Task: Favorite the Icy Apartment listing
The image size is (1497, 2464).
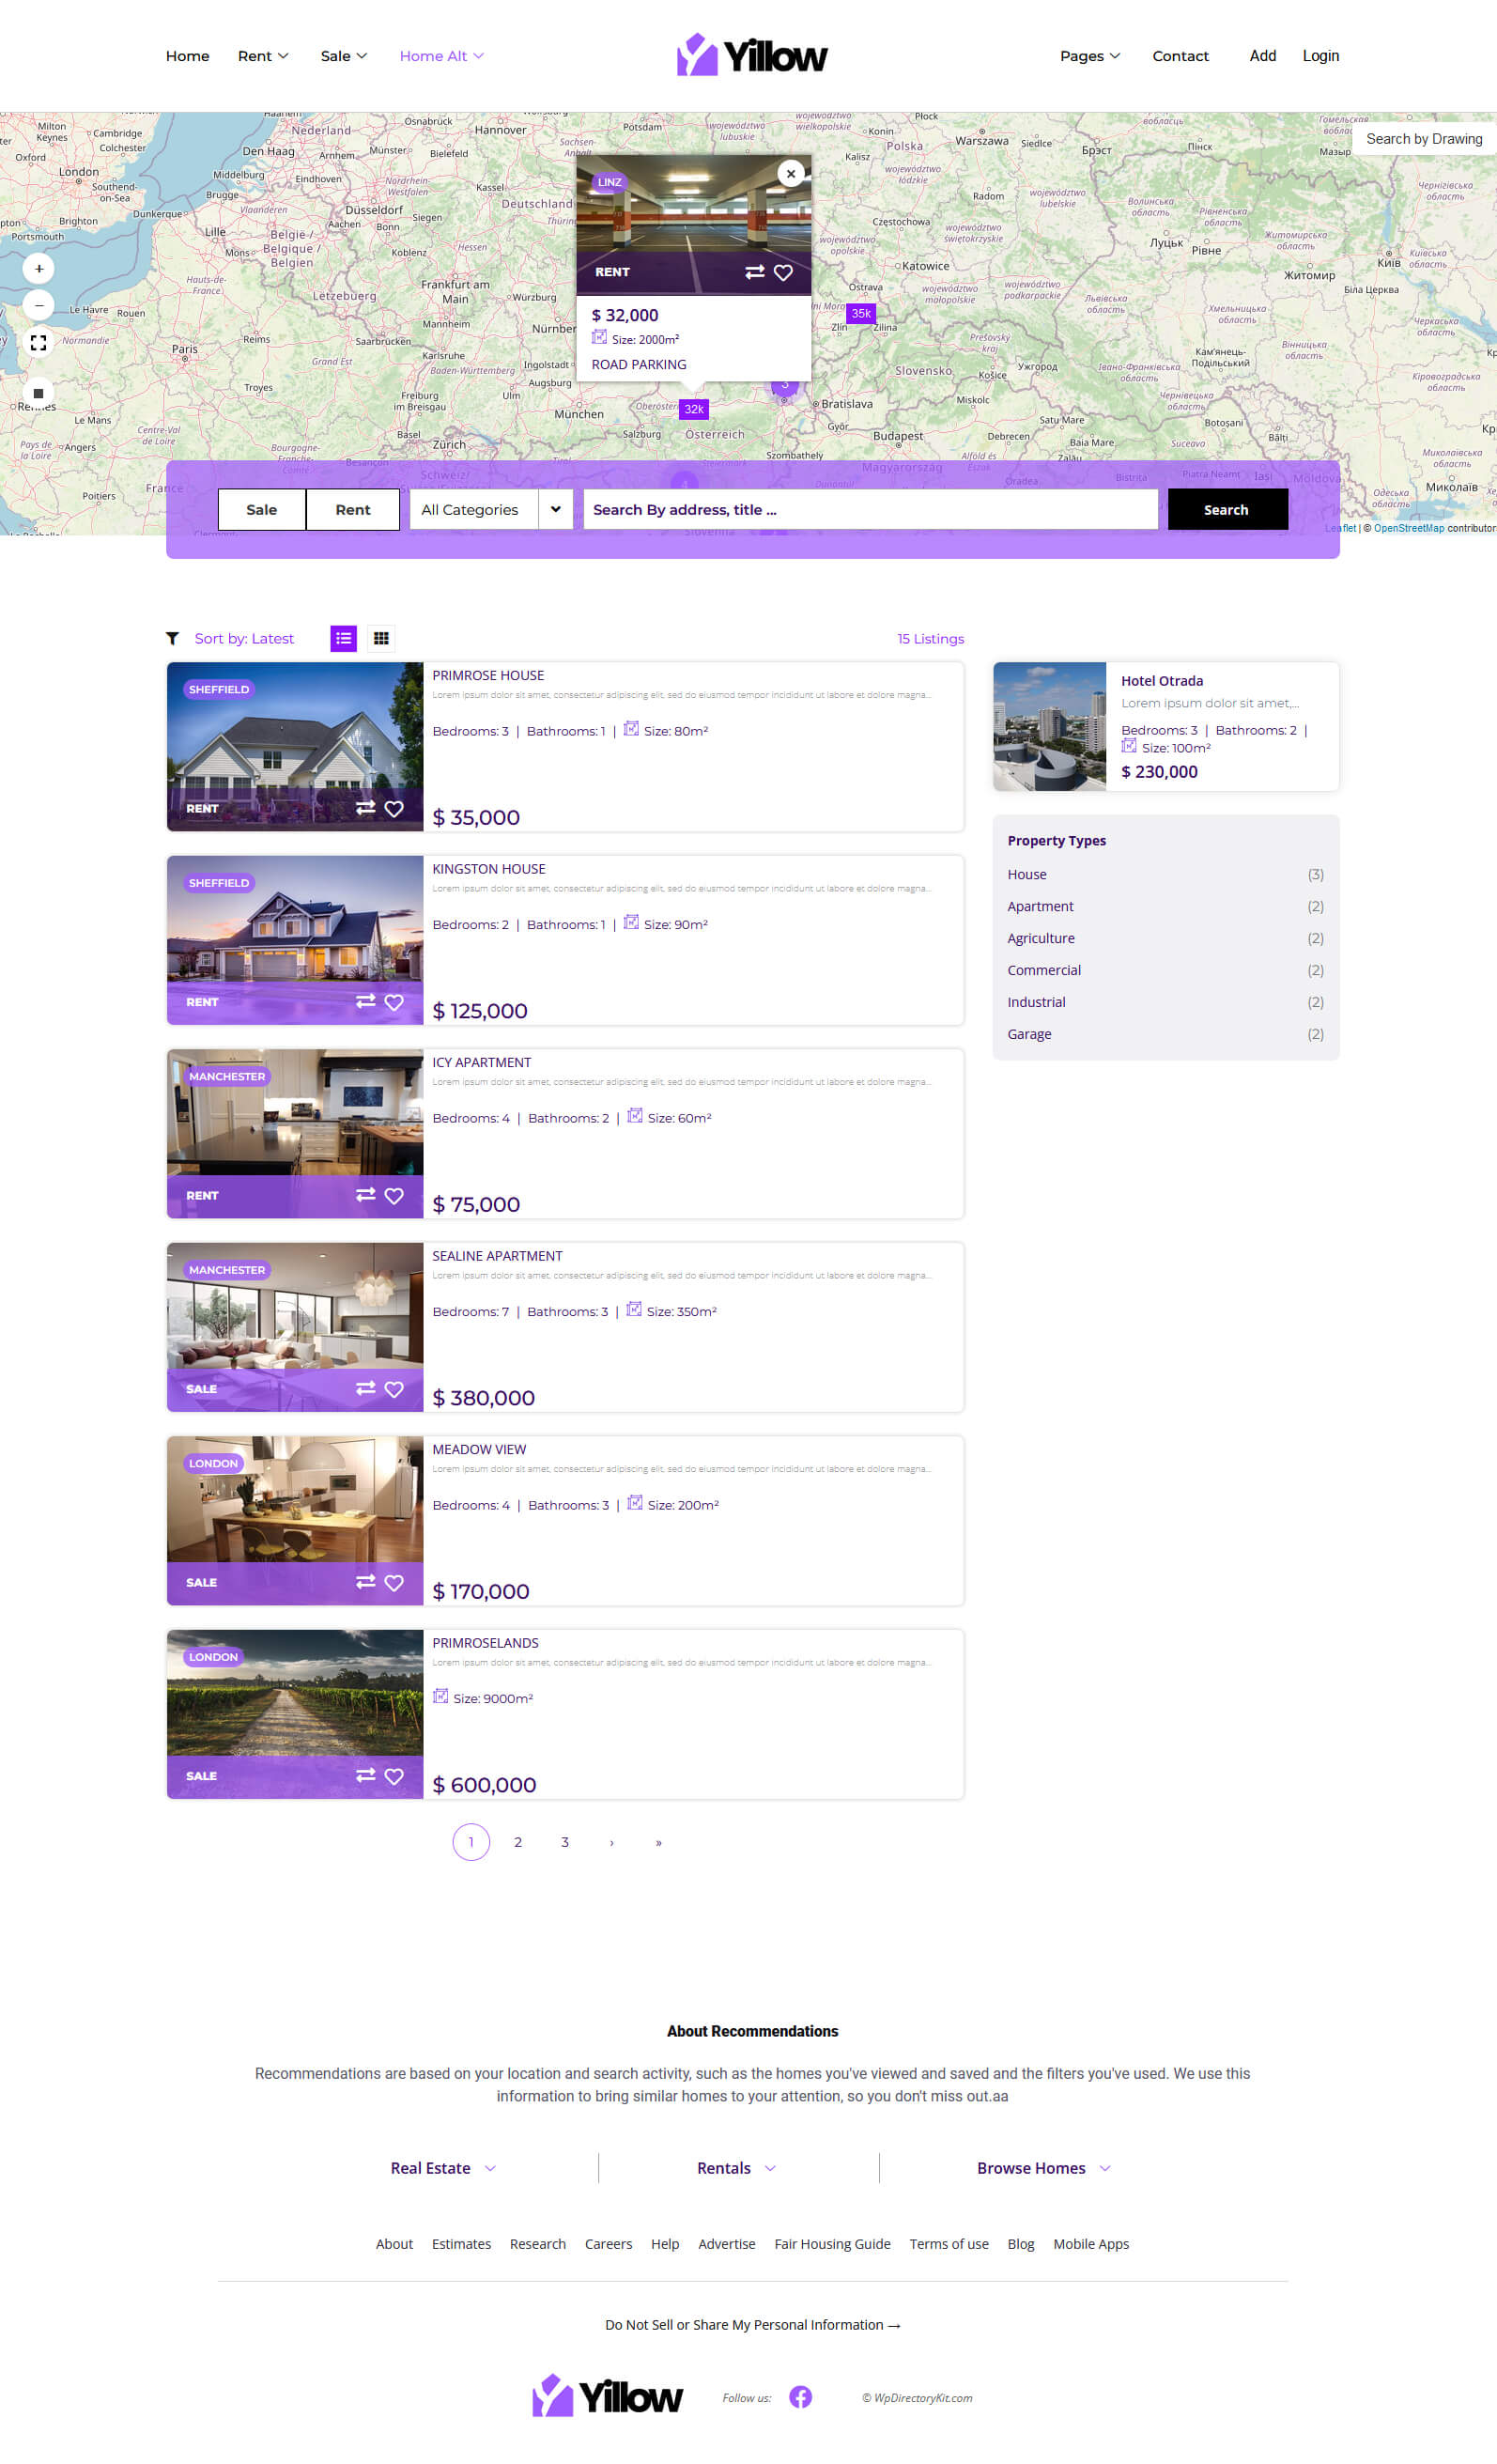Action: tap(394, 1196)
